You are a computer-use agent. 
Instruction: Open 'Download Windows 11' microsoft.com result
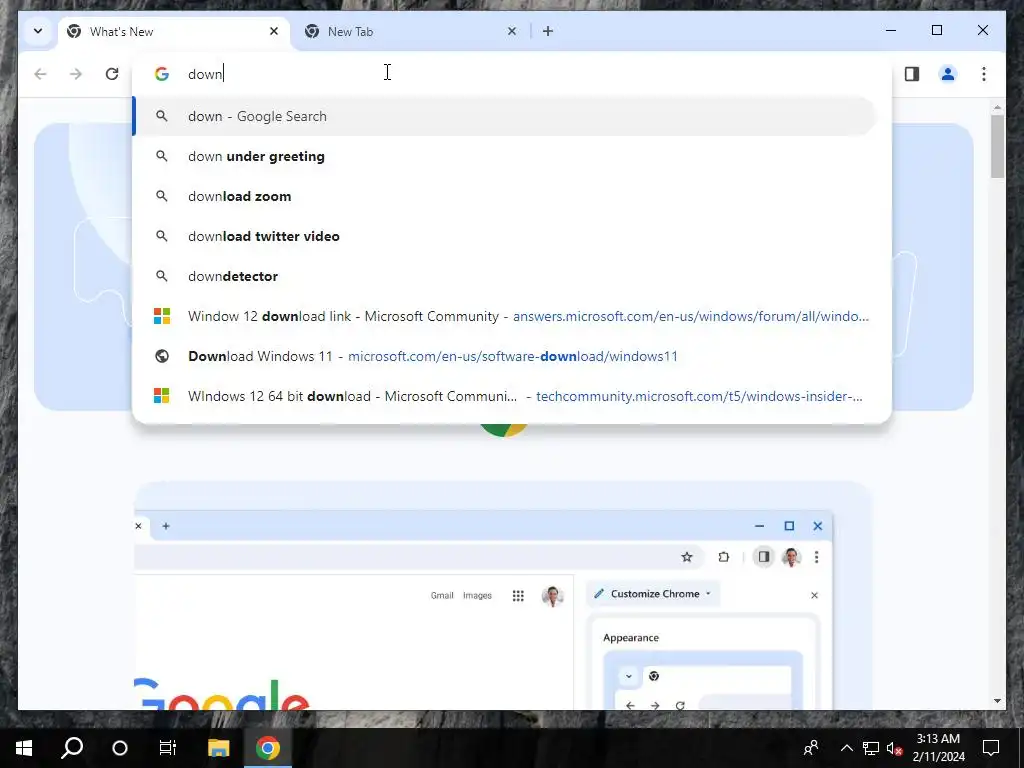[x=504, y=356]
